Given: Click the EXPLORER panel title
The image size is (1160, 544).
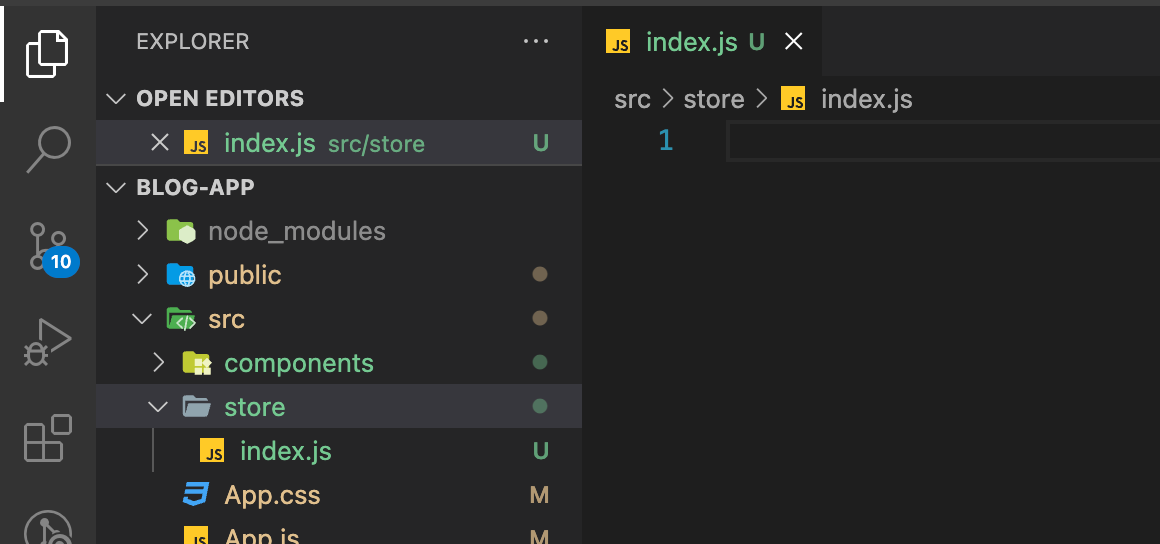Looking at the screenshot, I should [x=193, y=41].
